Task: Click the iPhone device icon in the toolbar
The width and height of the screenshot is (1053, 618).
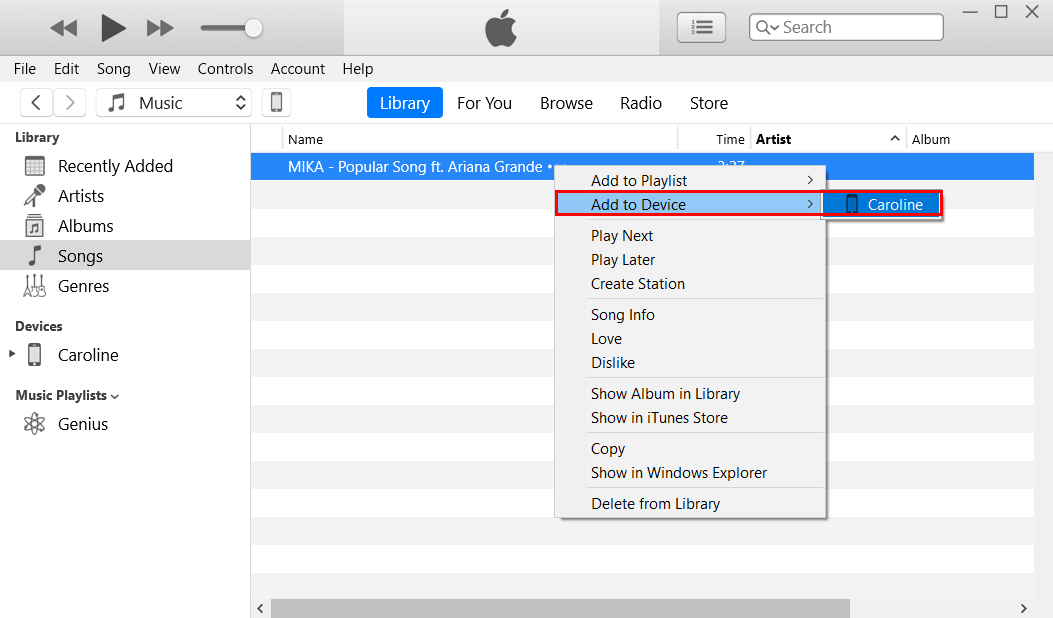Action: click(276, 102)
